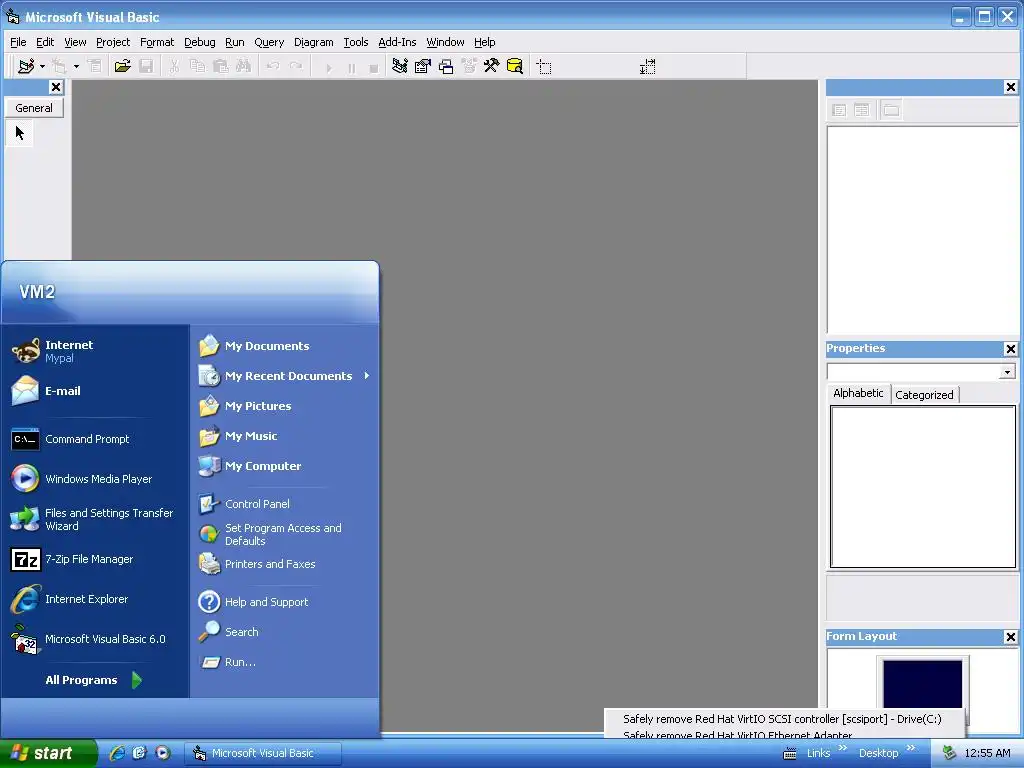The image size is (1024, 768).
Task: Click the Add Form toolbar icon
Action: (x=59, y=66)
